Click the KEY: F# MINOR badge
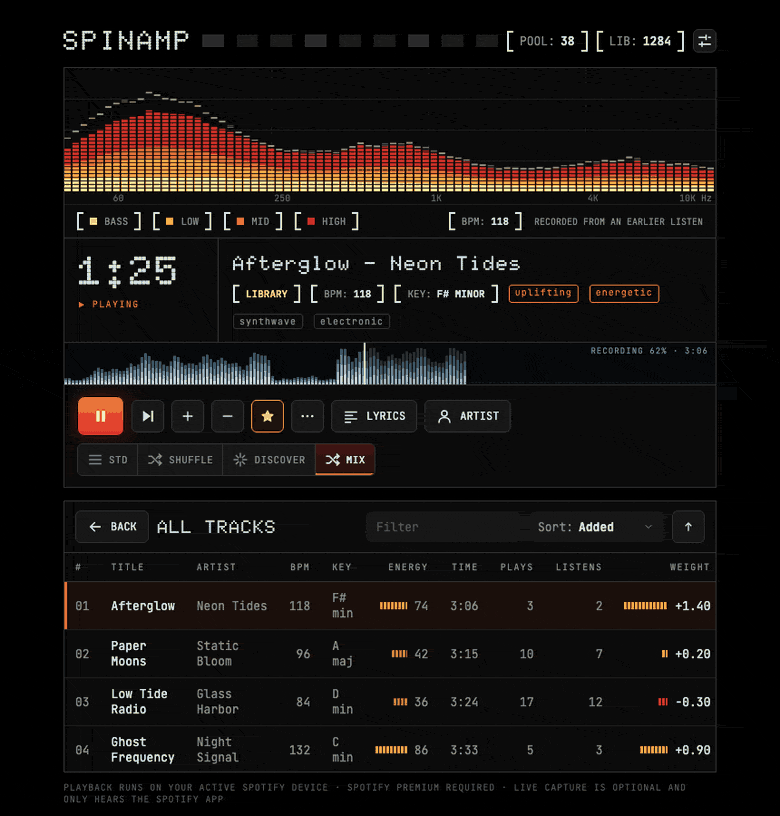 (x=446, y=294)
